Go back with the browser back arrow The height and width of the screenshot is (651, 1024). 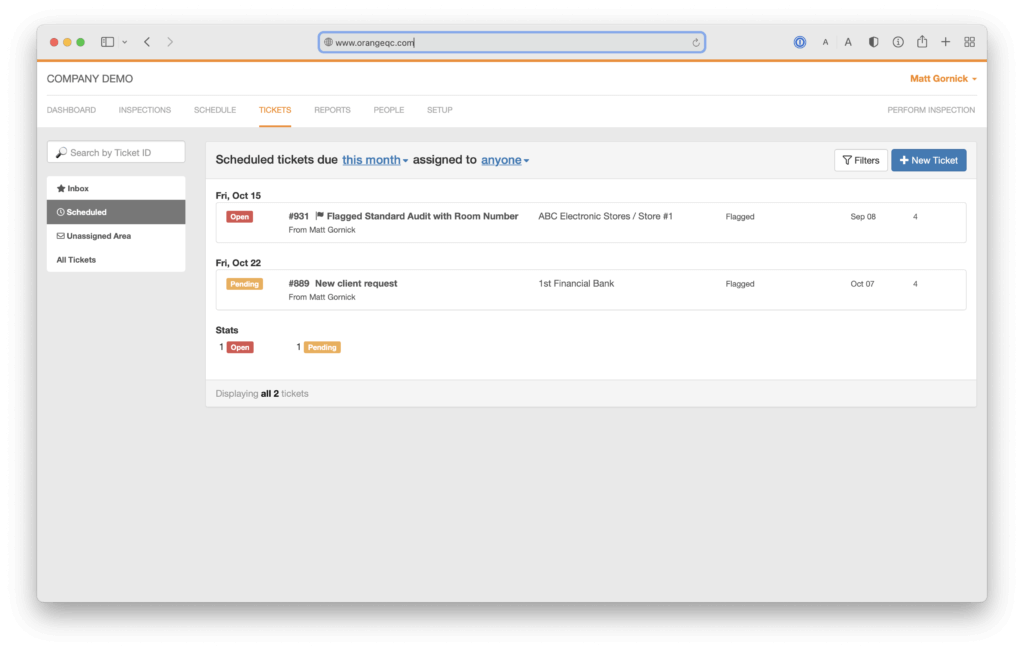point(147,42)
